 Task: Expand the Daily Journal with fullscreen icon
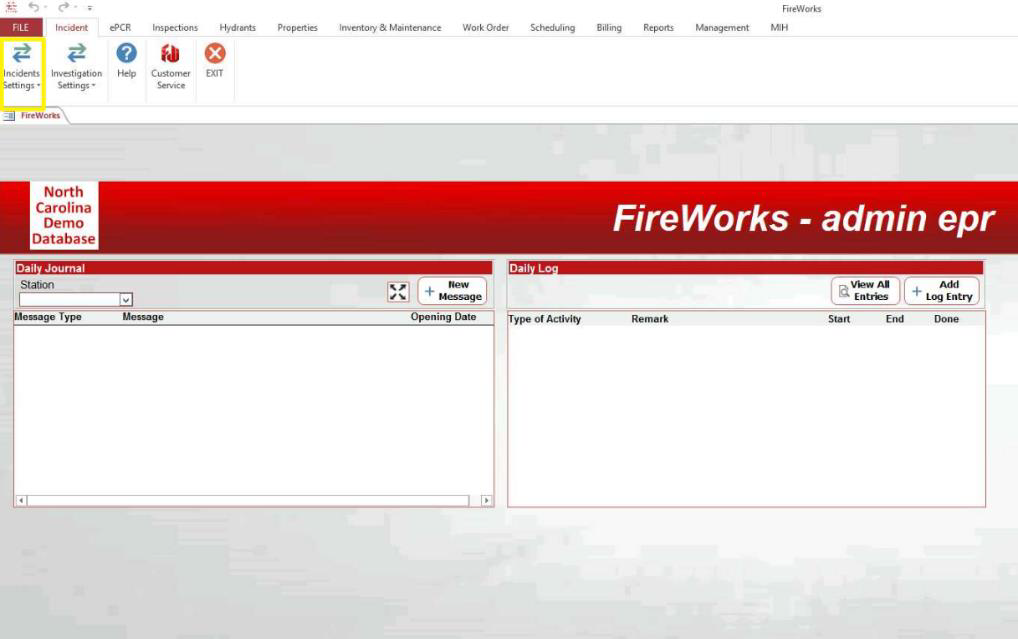(x=398, y=292)
